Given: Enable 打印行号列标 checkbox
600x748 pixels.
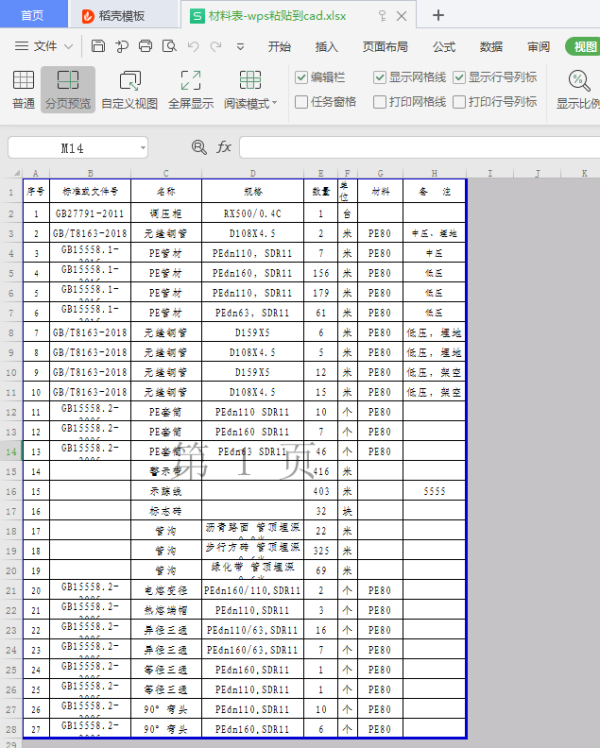Looking at the screenshot, I should 459,102.
